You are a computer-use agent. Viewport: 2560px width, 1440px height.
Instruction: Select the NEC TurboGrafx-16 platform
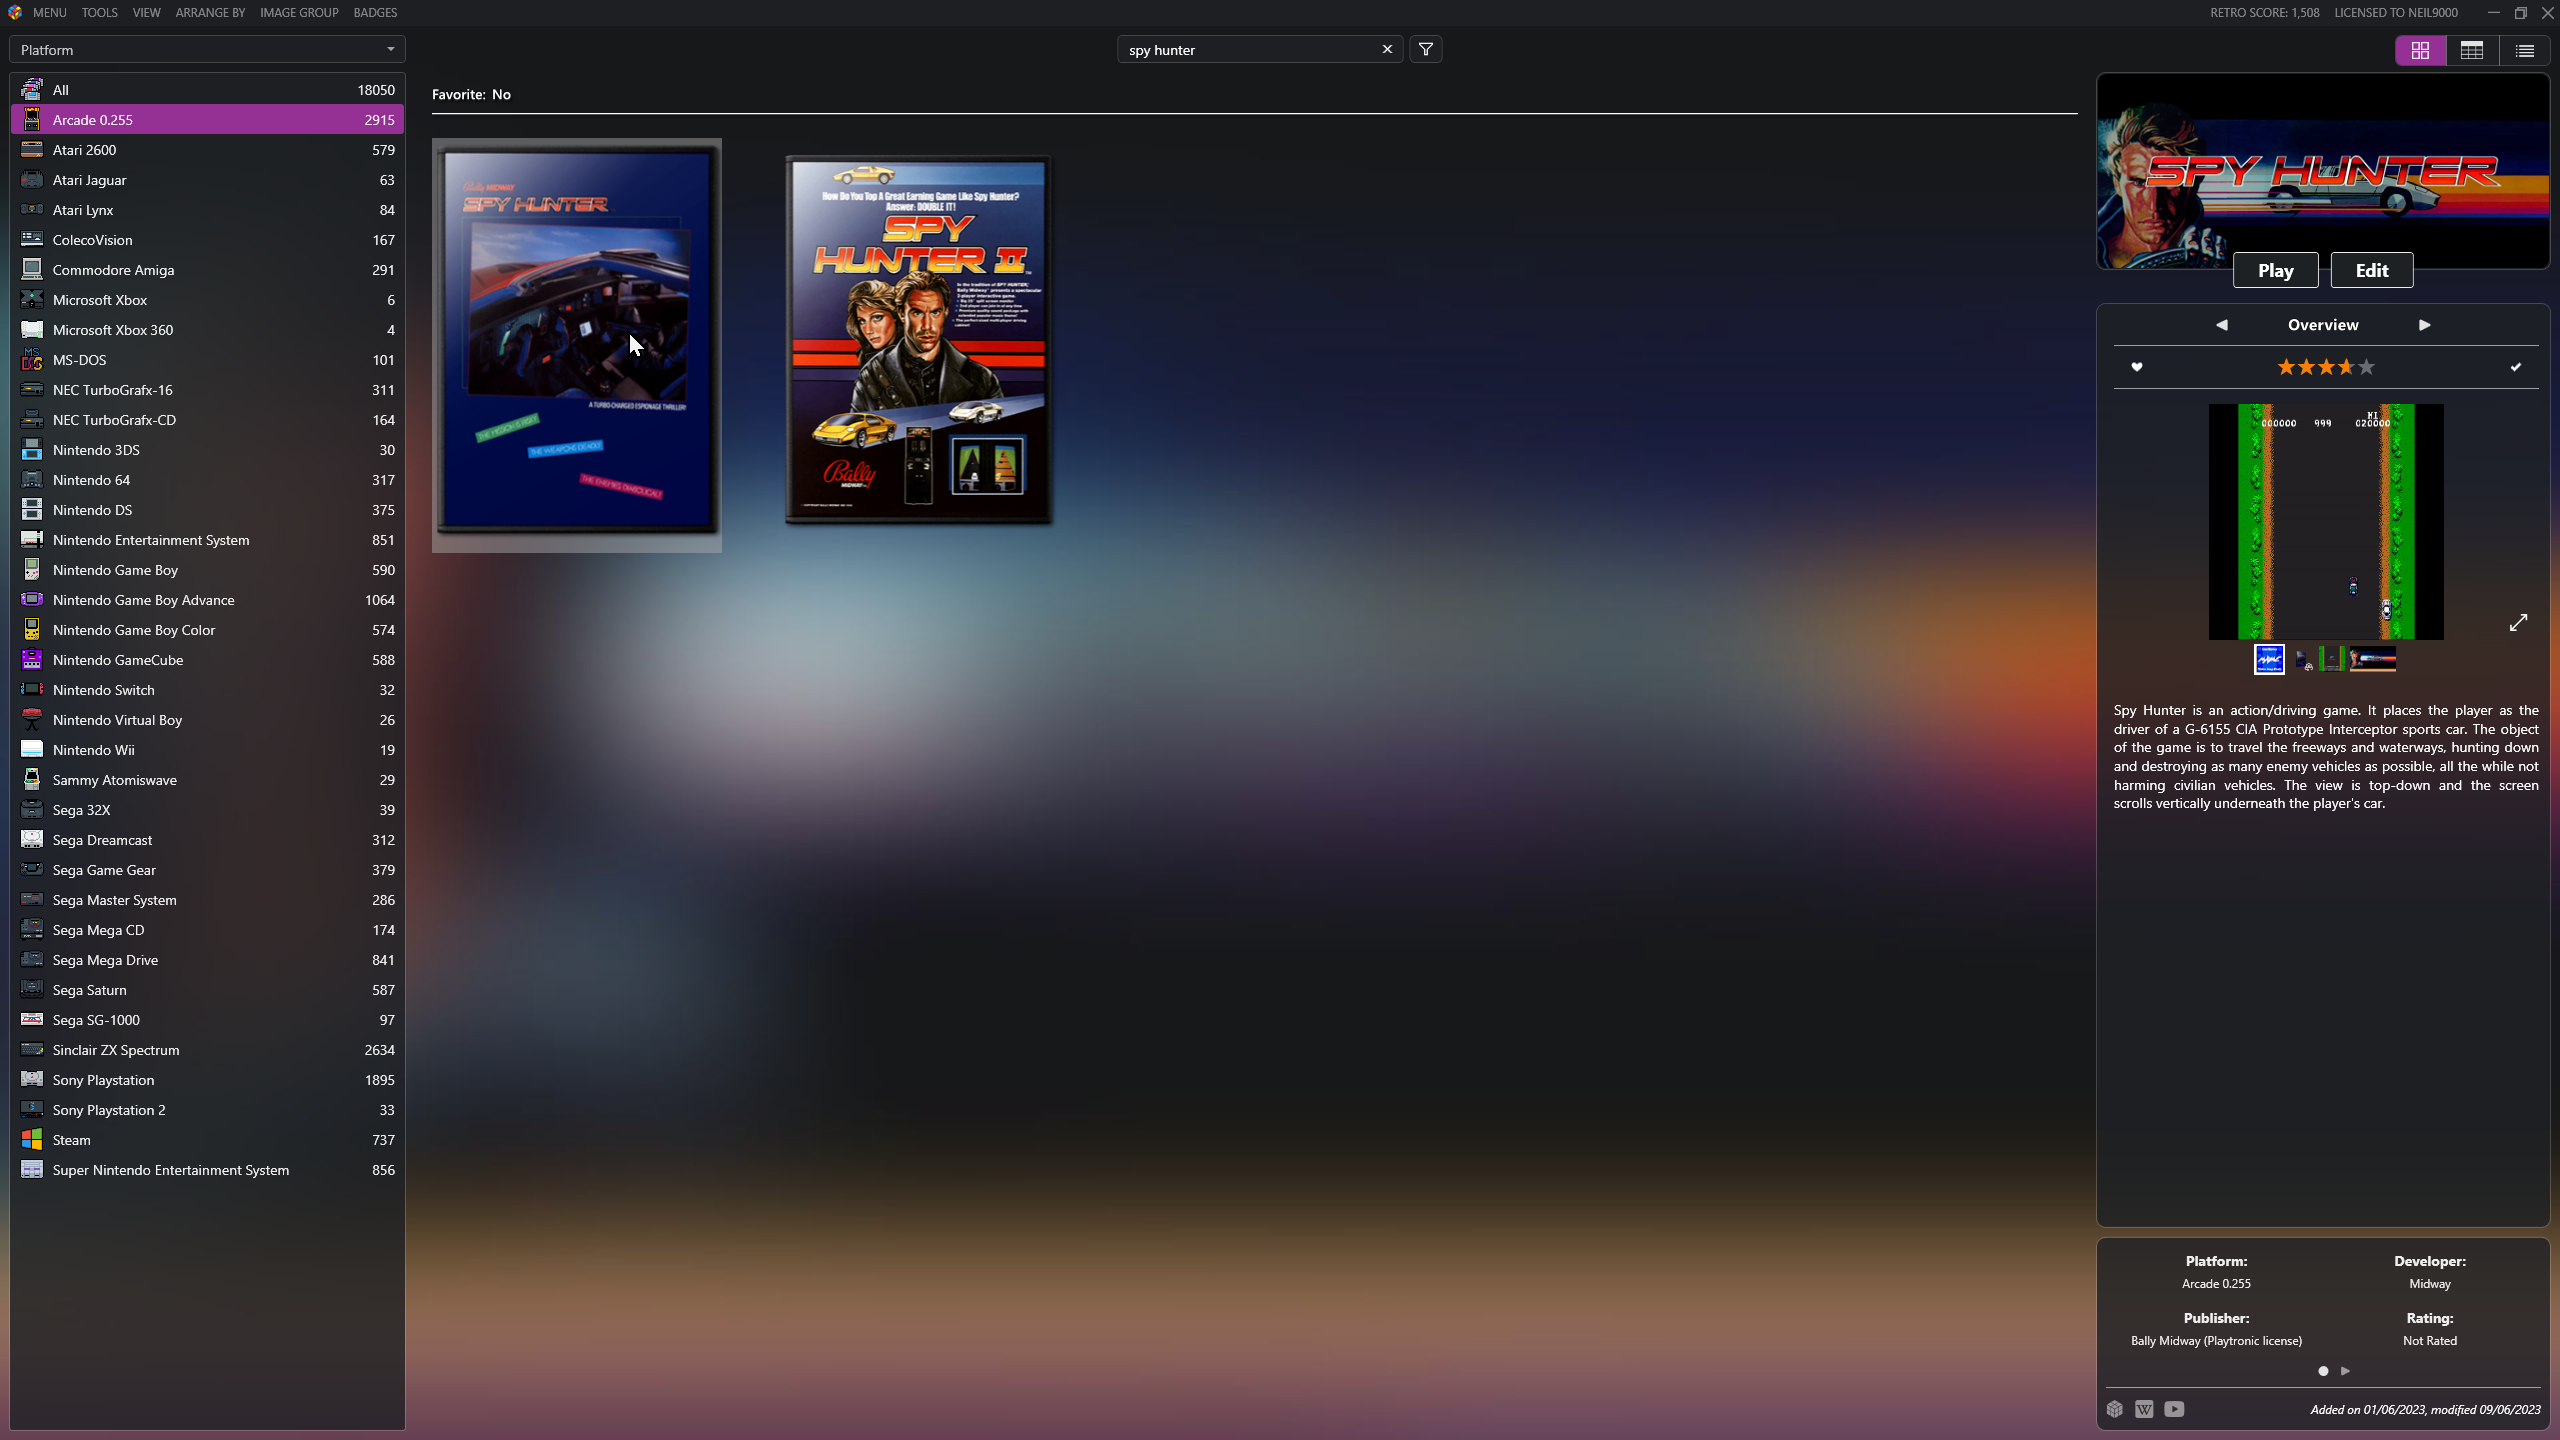pyautogui.click(x=207, y=390)
